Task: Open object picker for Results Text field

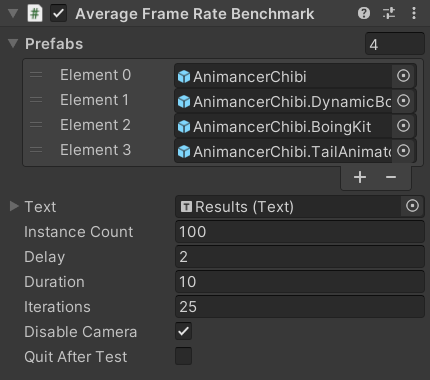Action: click(x=412, y=206)
